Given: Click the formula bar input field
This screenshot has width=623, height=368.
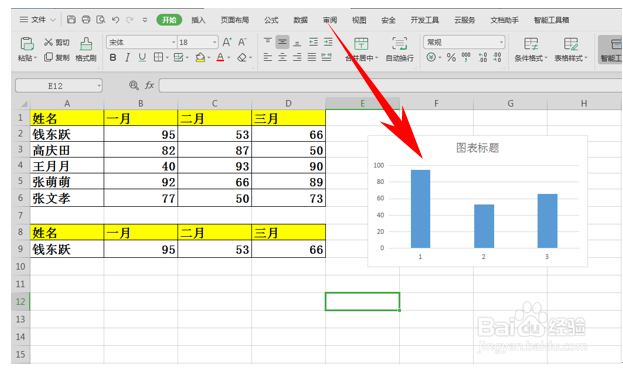Looking at the screenshot, I should tap(391, 85).
